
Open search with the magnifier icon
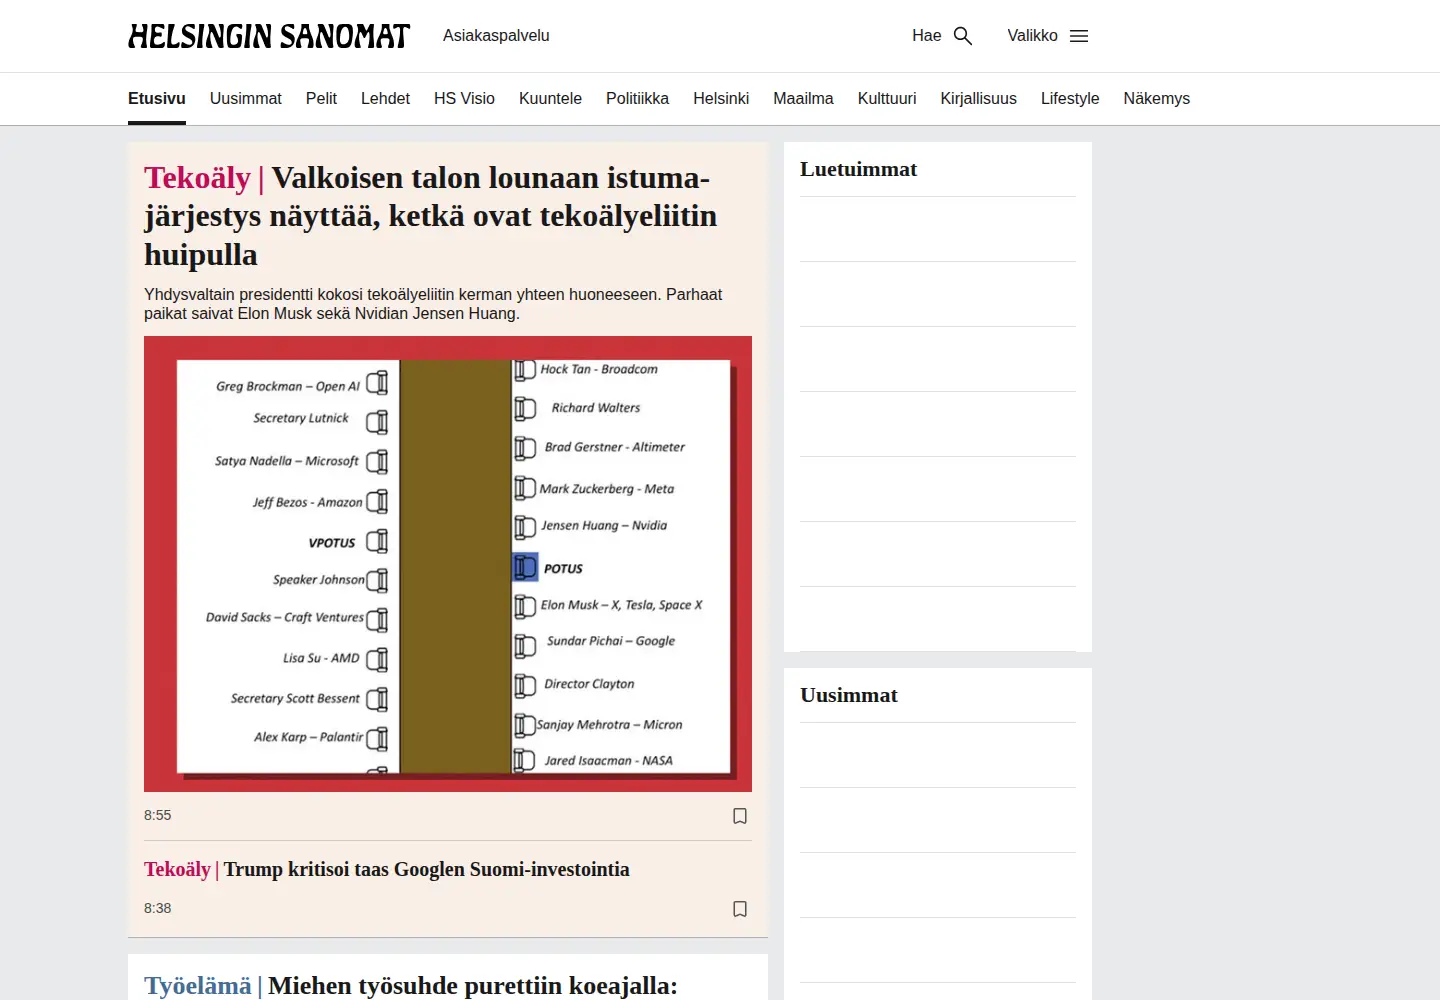[x=963, y=36]
